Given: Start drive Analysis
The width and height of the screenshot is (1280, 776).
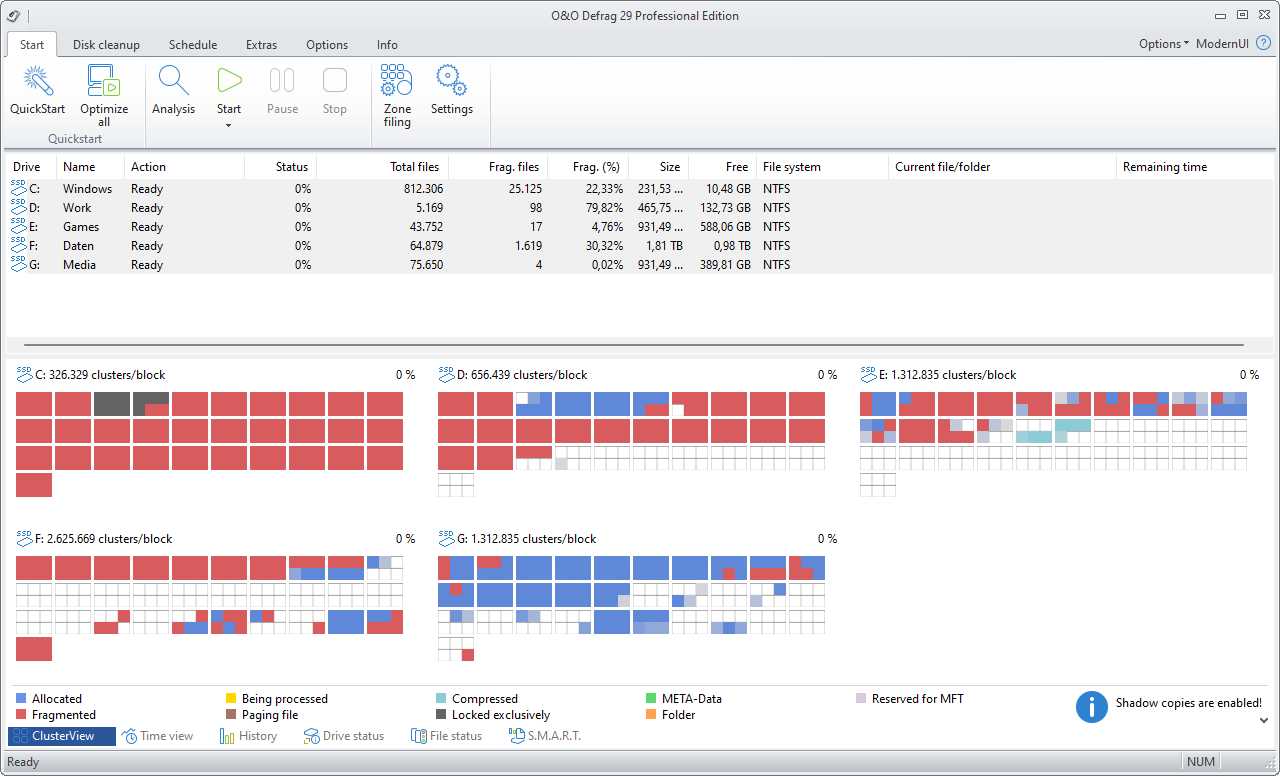Looking at the screenshot, I should 173,91.
